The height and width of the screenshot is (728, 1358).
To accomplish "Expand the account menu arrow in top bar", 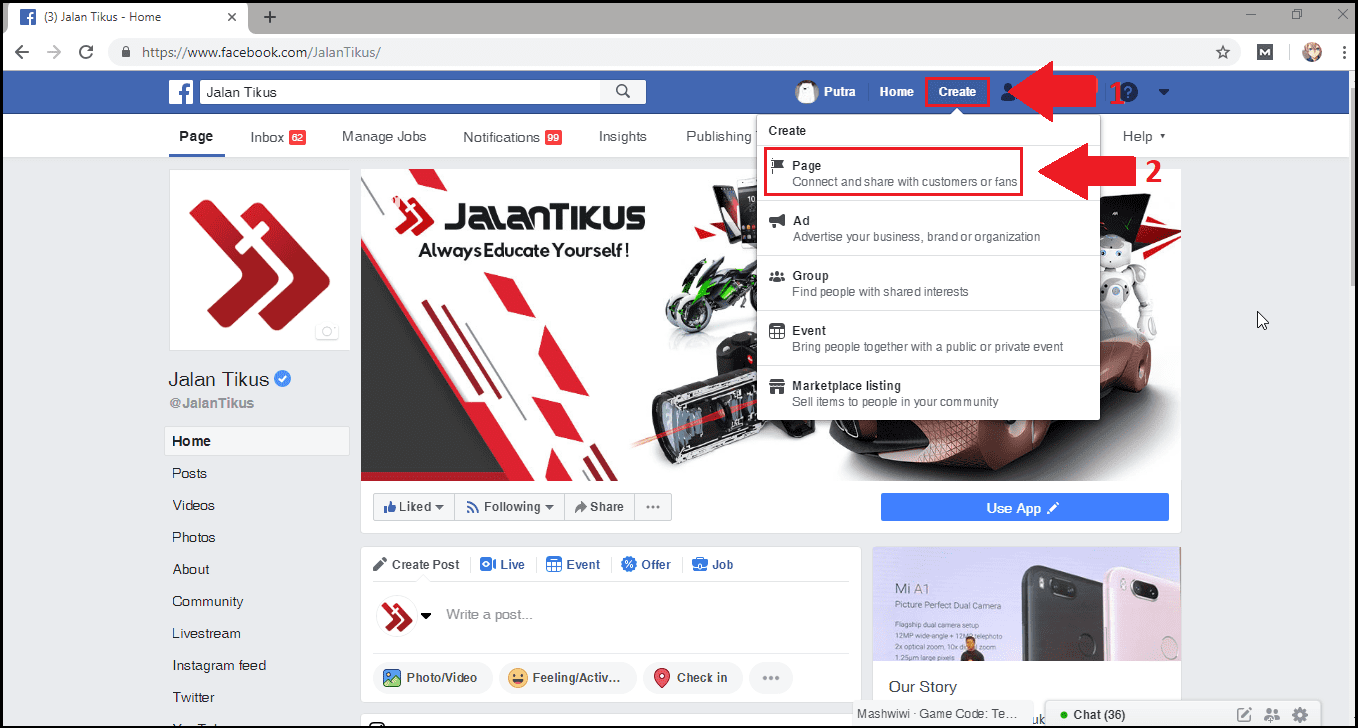I will point(1163,92).
